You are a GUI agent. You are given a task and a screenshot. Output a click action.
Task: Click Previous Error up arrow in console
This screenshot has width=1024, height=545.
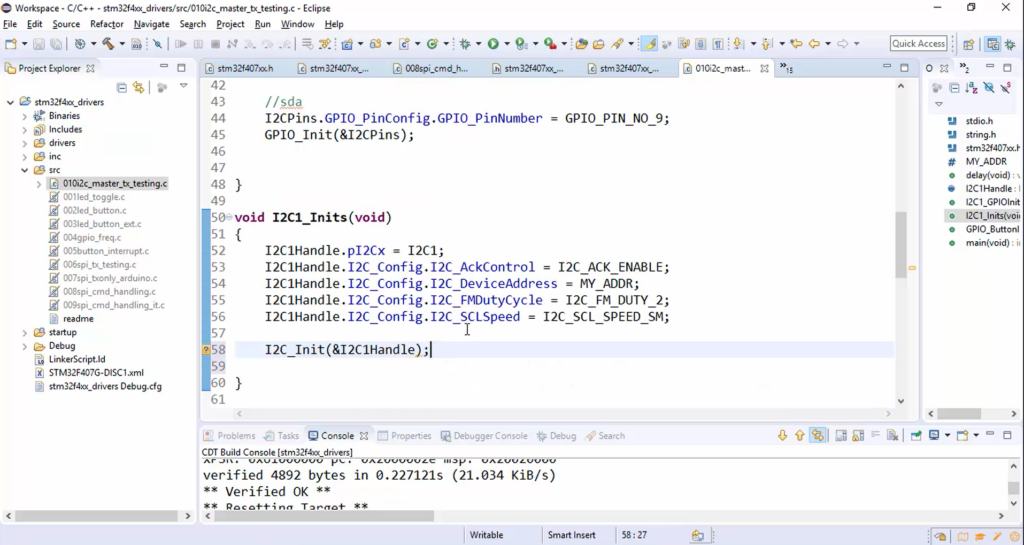pos(799,435)
